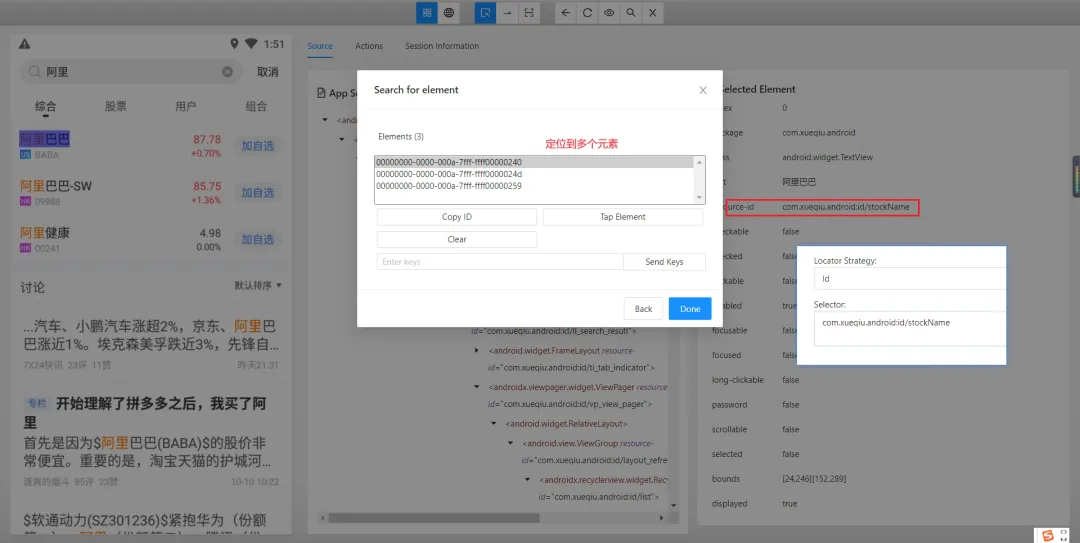1080x543 pixels.
Task: Open Search for element magnifier icon
Action: click(x=630, y=12)
